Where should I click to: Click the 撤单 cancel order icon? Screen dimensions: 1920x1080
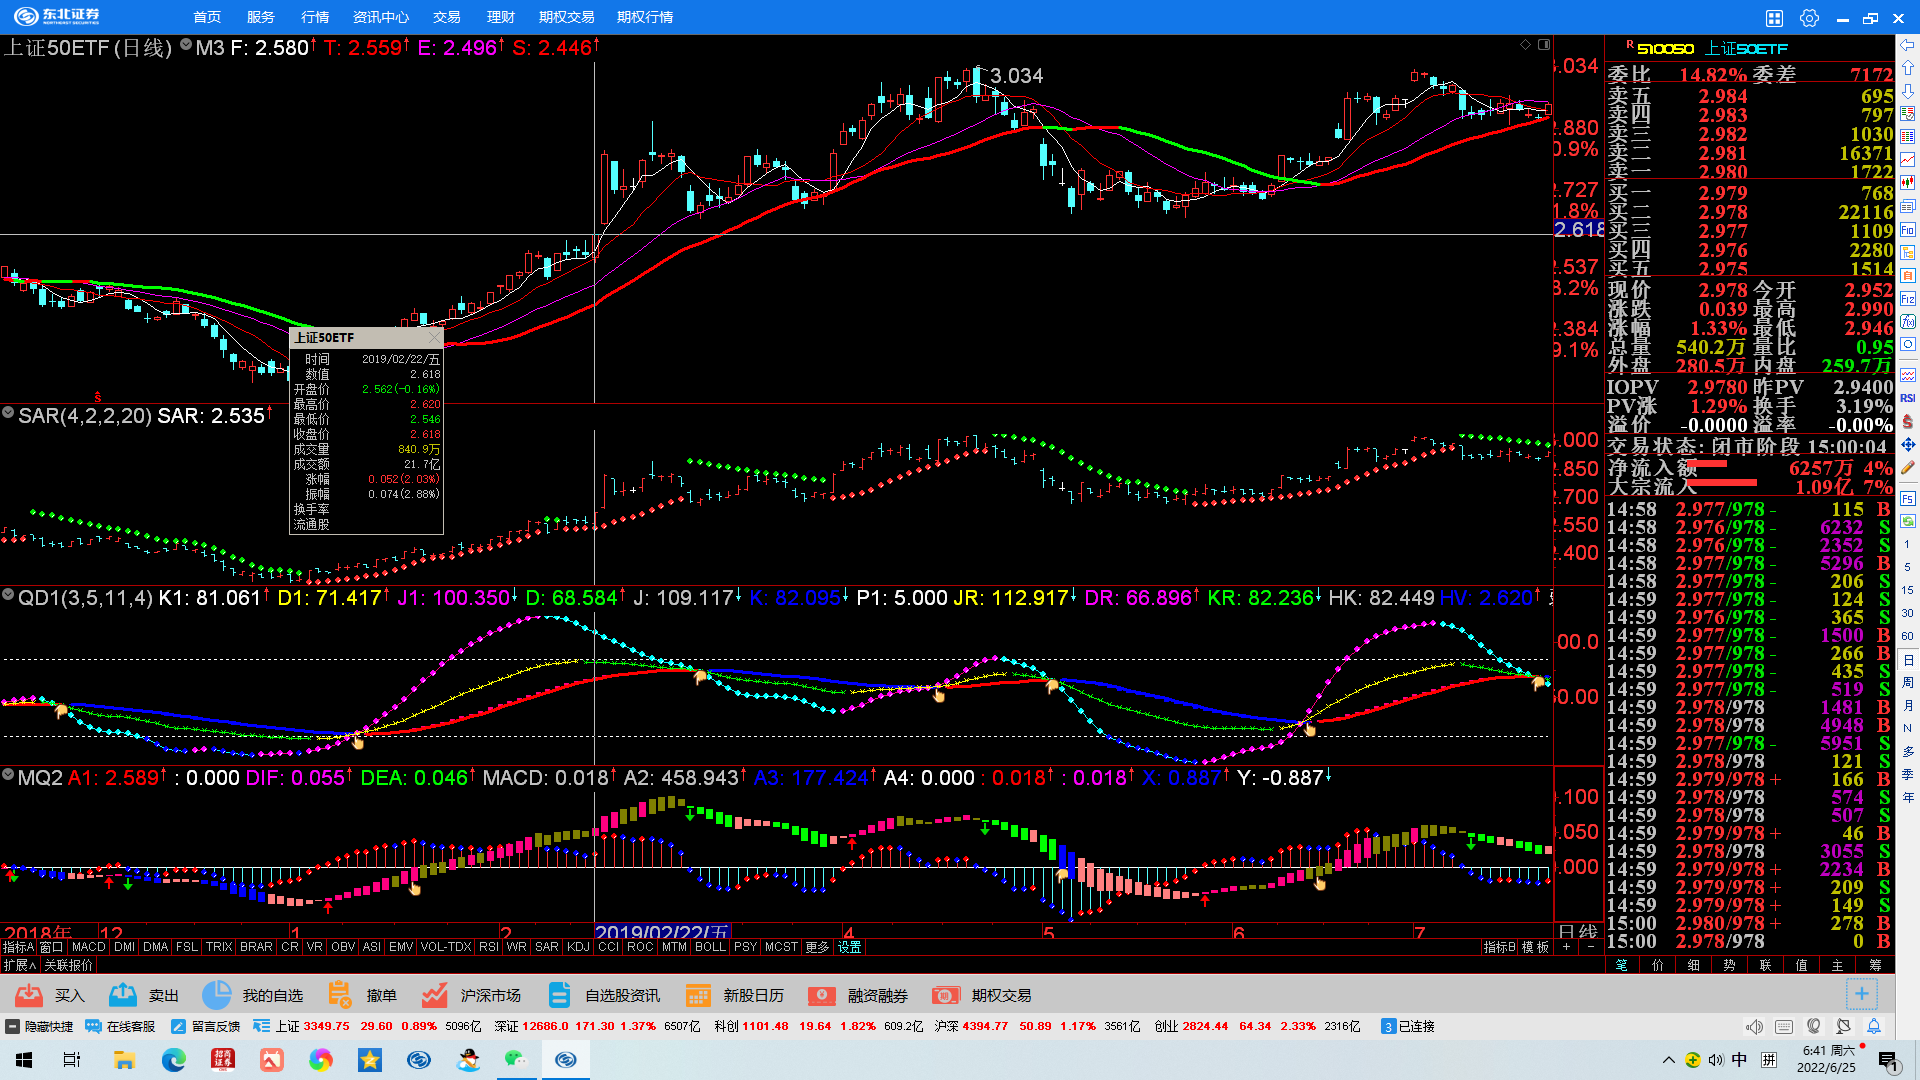[340, 995]
